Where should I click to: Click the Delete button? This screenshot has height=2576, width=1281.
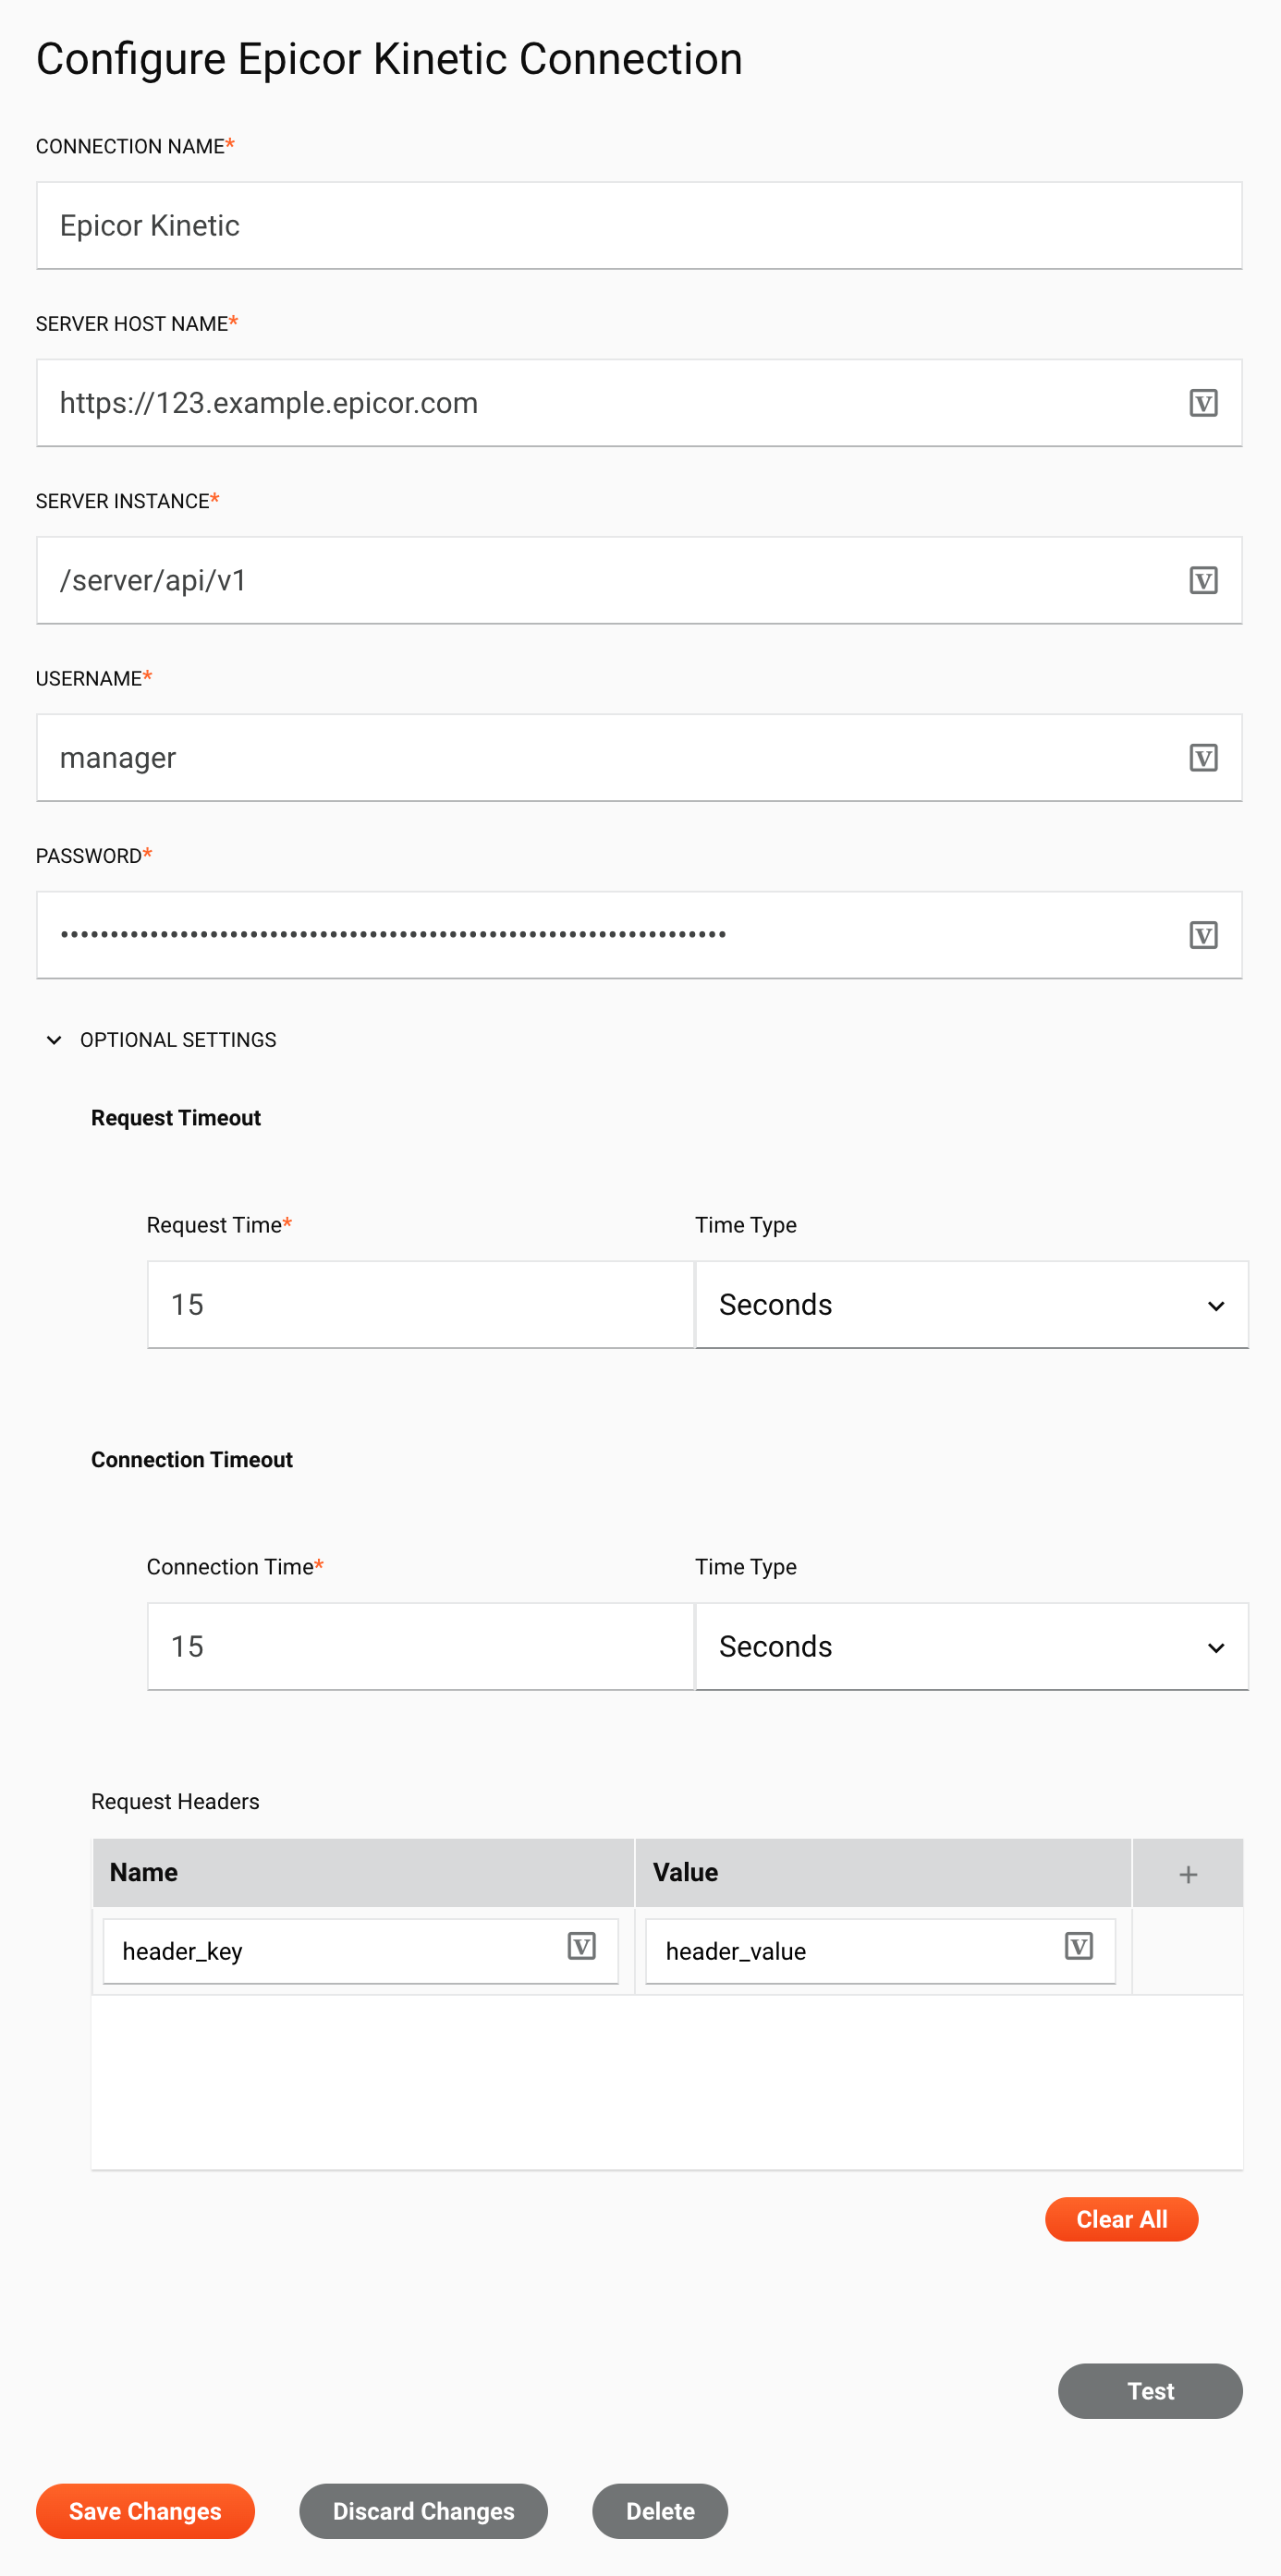[660, 2511]
